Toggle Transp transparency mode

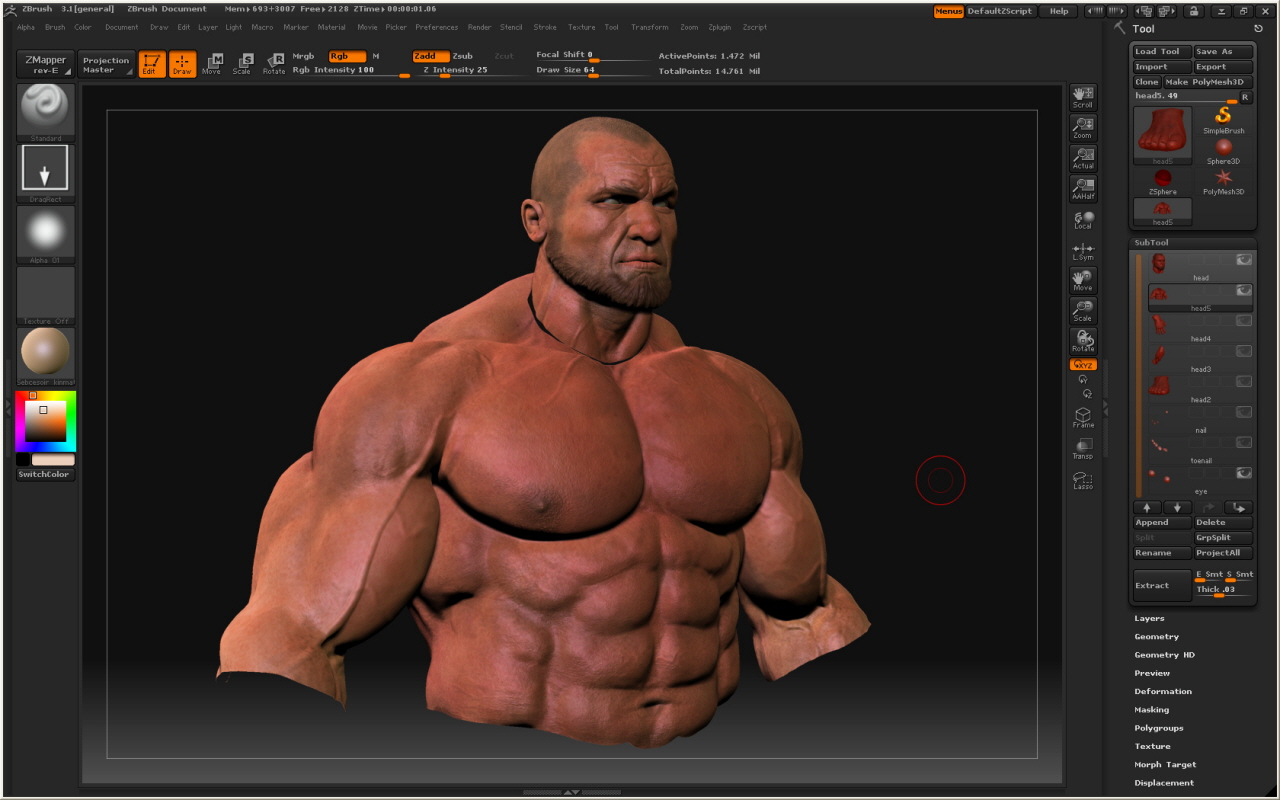[1083, 448]
